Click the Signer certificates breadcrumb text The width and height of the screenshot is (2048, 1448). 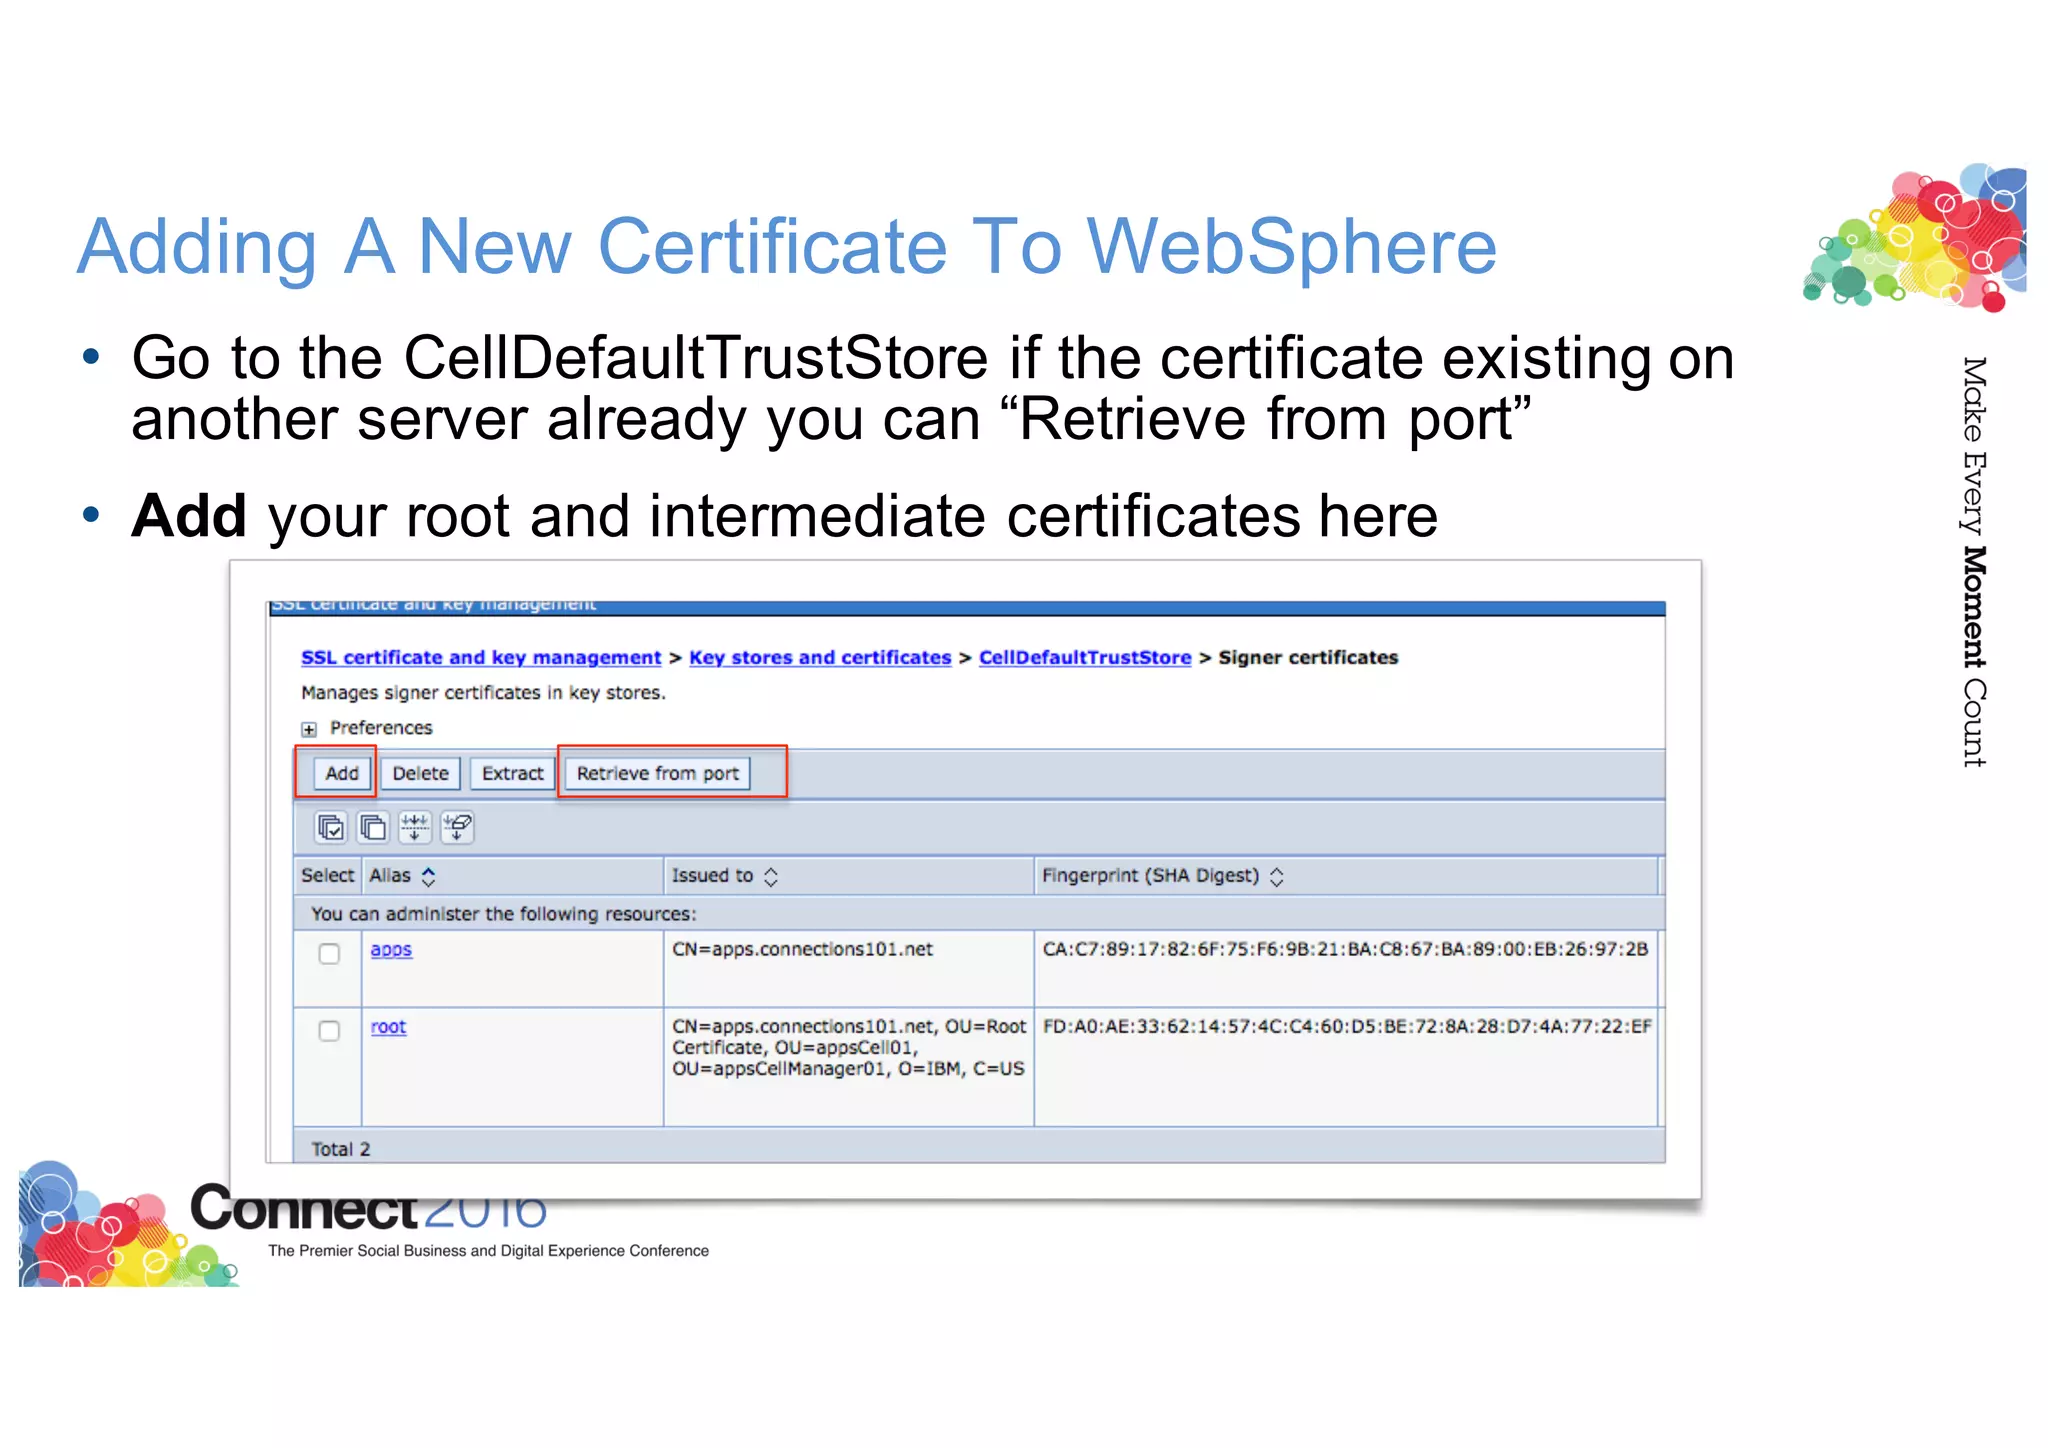[1308, 658]
